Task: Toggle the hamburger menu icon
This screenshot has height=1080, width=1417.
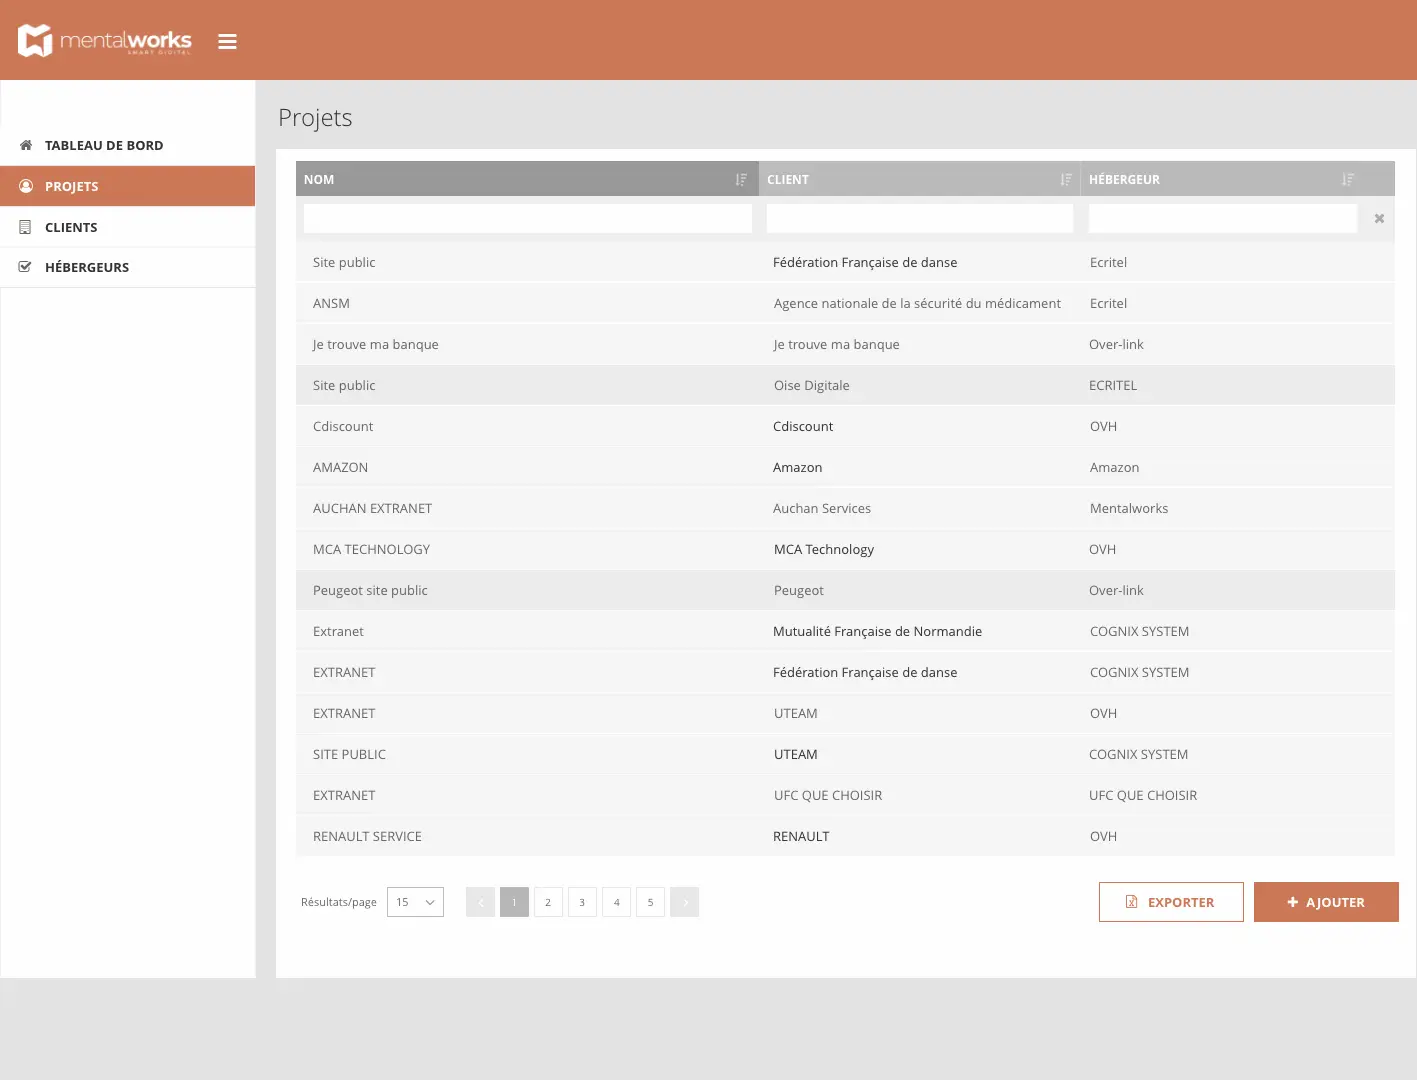Action: click(x=228, y=42)
